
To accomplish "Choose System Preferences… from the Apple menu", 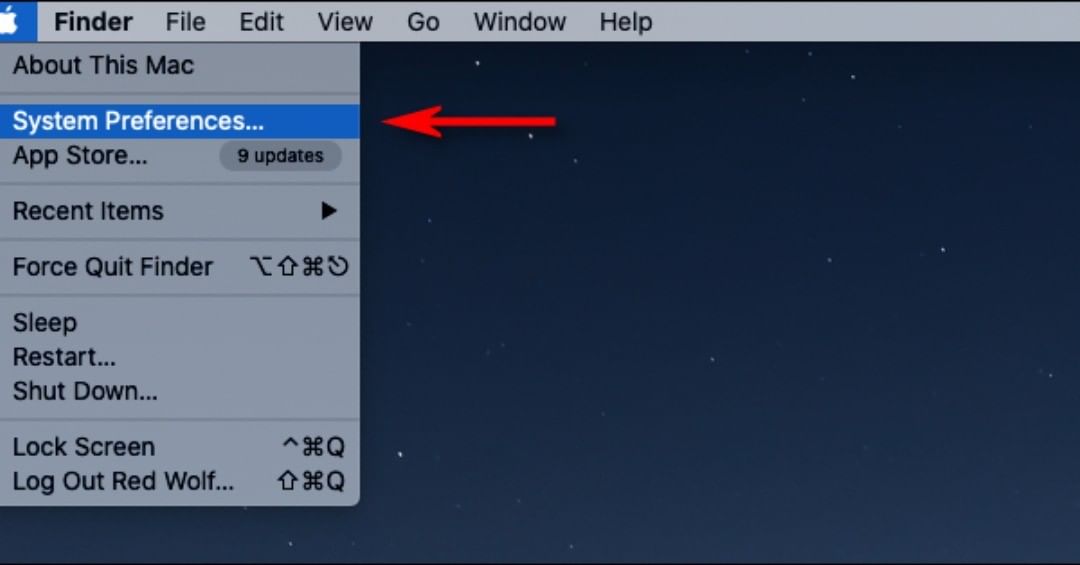I will (179, 121).
